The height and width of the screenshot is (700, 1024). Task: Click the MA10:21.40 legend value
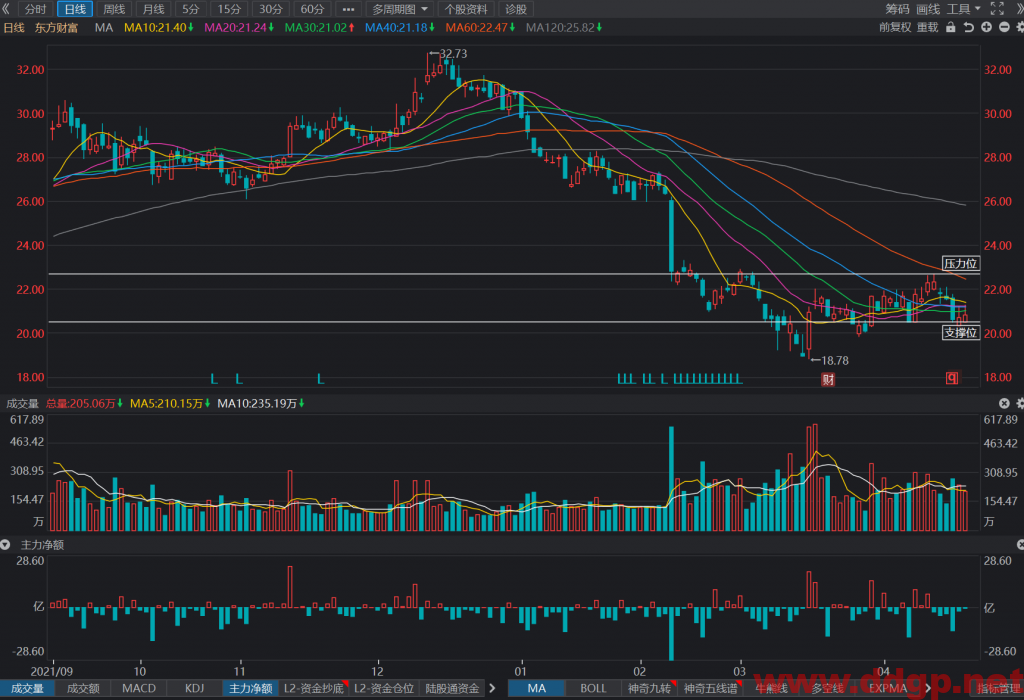(x=159, y=27)
